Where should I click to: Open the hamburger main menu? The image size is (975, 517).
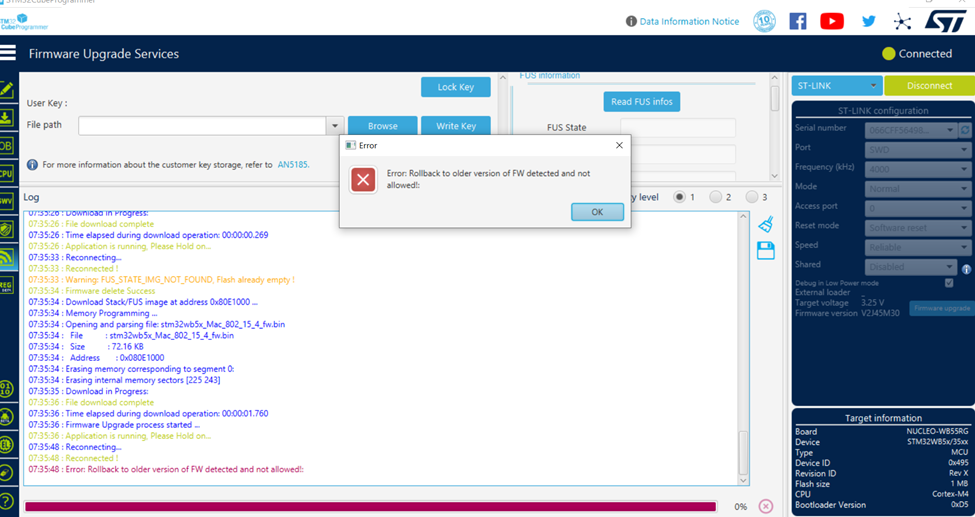pyautogui.click(x=7, y=53)
